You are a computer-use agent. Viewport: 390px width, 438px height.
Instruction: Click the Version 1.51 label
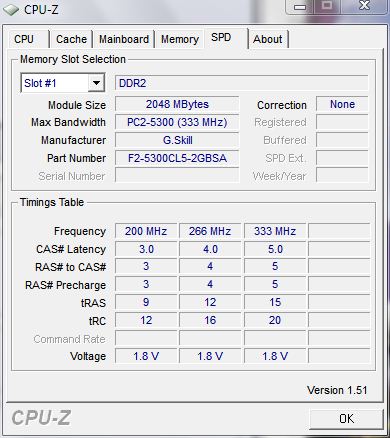pyautogui.click(x=337, y=390)
